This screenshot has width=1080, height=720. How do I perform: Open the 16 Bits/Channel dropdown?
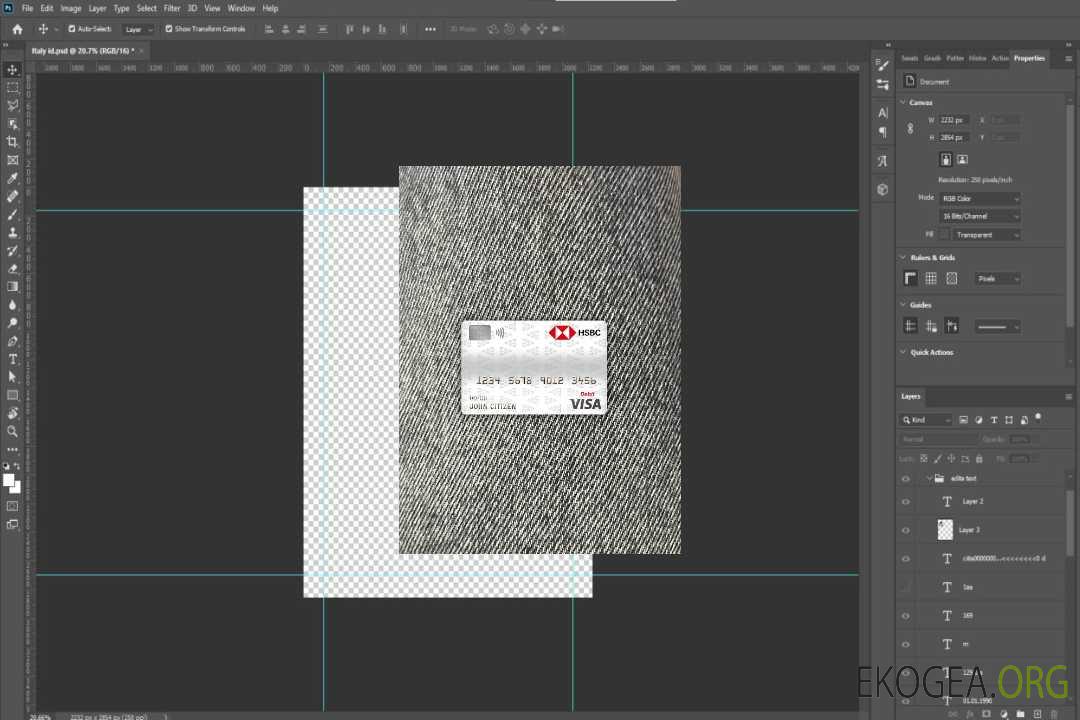click(x=980, y=216)
